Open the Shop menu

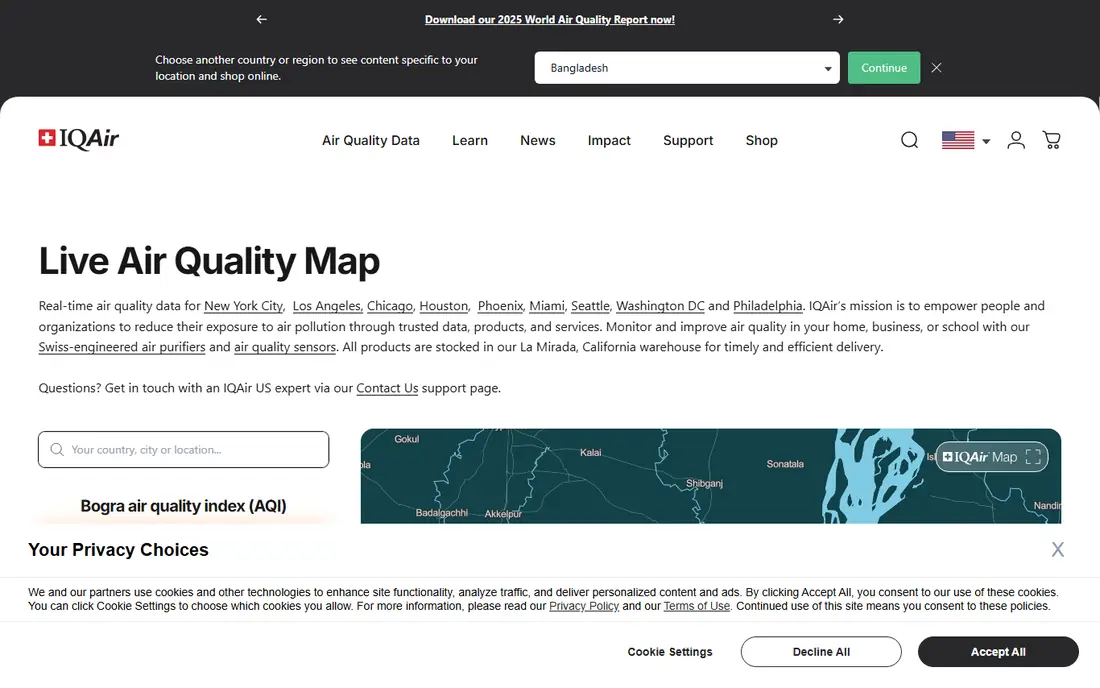(x=762, y=140)
